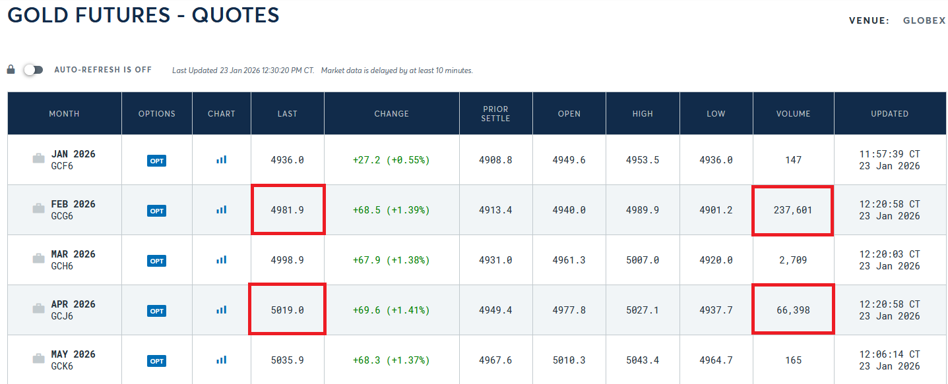Select JAN 2026 GCF6 contract
The image size is (948, 384).
[73, 159]
